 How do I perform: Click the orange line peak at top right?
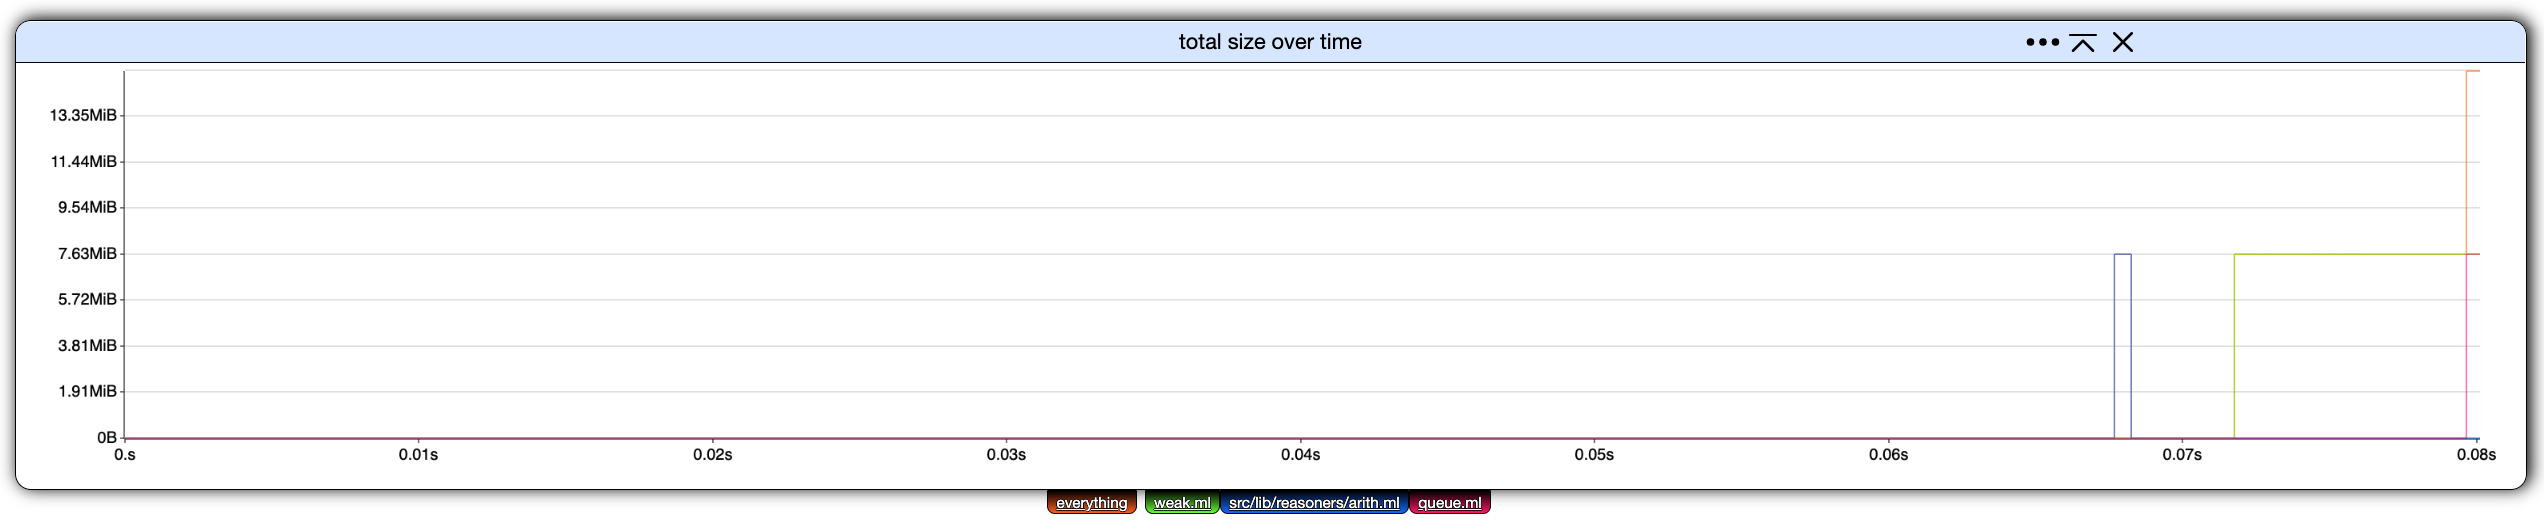point(2472,71)
